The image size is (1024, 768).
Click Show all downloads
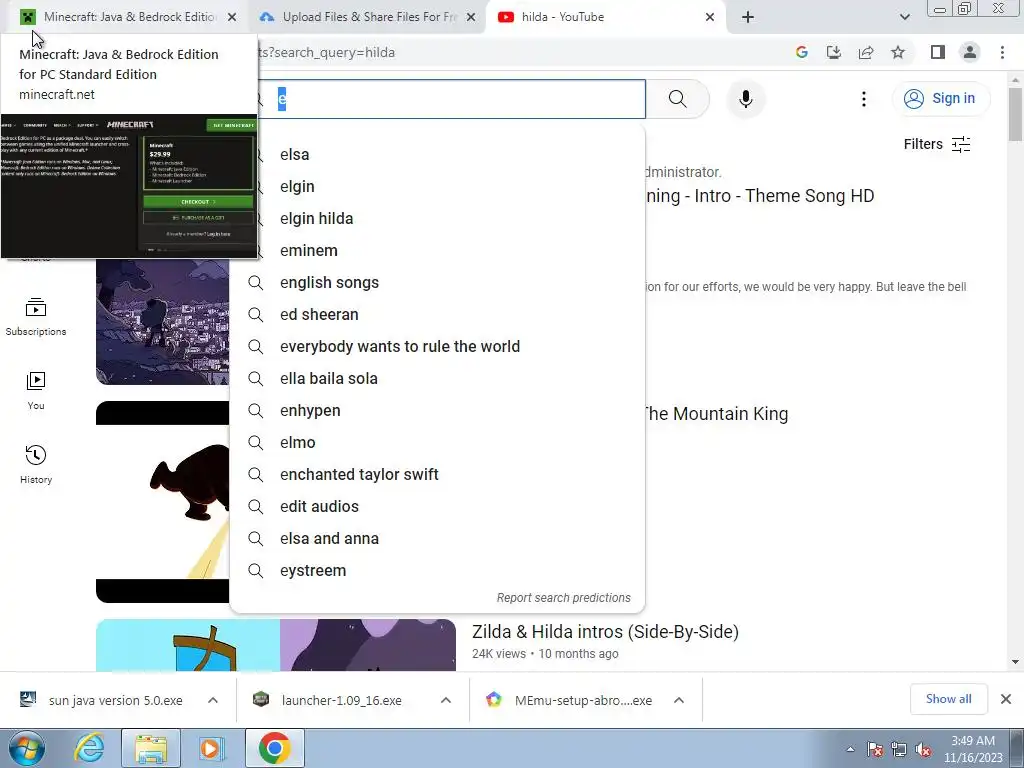point(948,699)
